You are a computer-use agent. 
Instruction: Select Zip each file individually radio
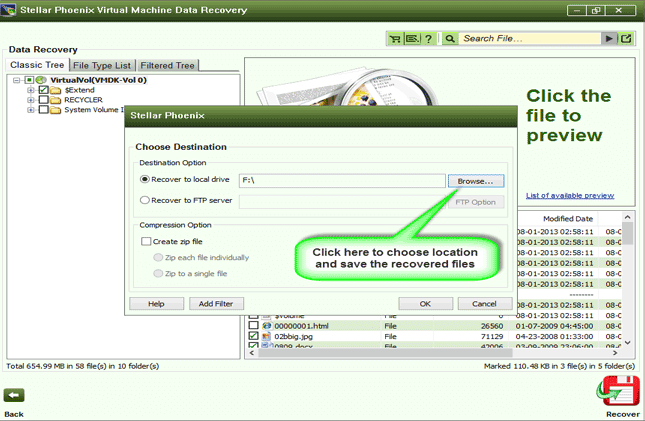(158, 258)
